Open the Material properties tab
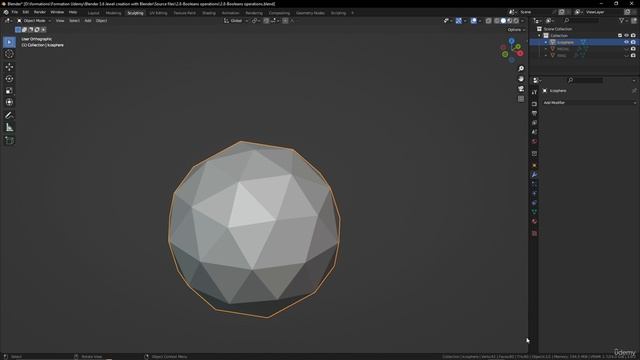640x360 pixels. (534, 221)
